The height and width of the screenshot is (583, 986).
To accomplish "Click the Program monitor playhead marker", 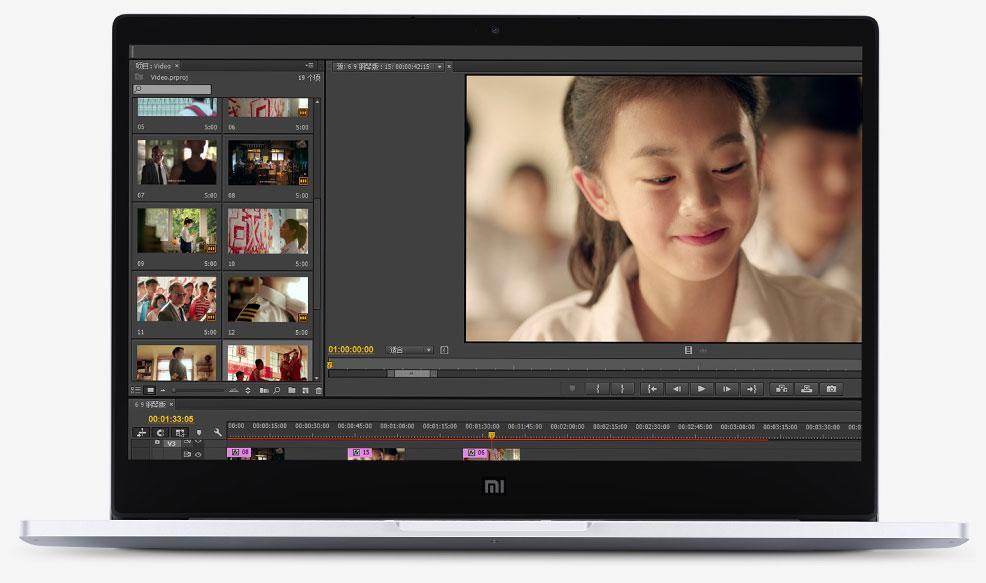I will click(330, 364).
